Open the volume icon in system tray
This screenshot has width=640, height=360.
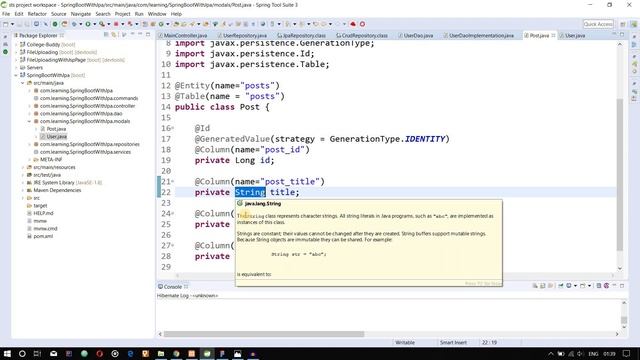tap(580, 353)
